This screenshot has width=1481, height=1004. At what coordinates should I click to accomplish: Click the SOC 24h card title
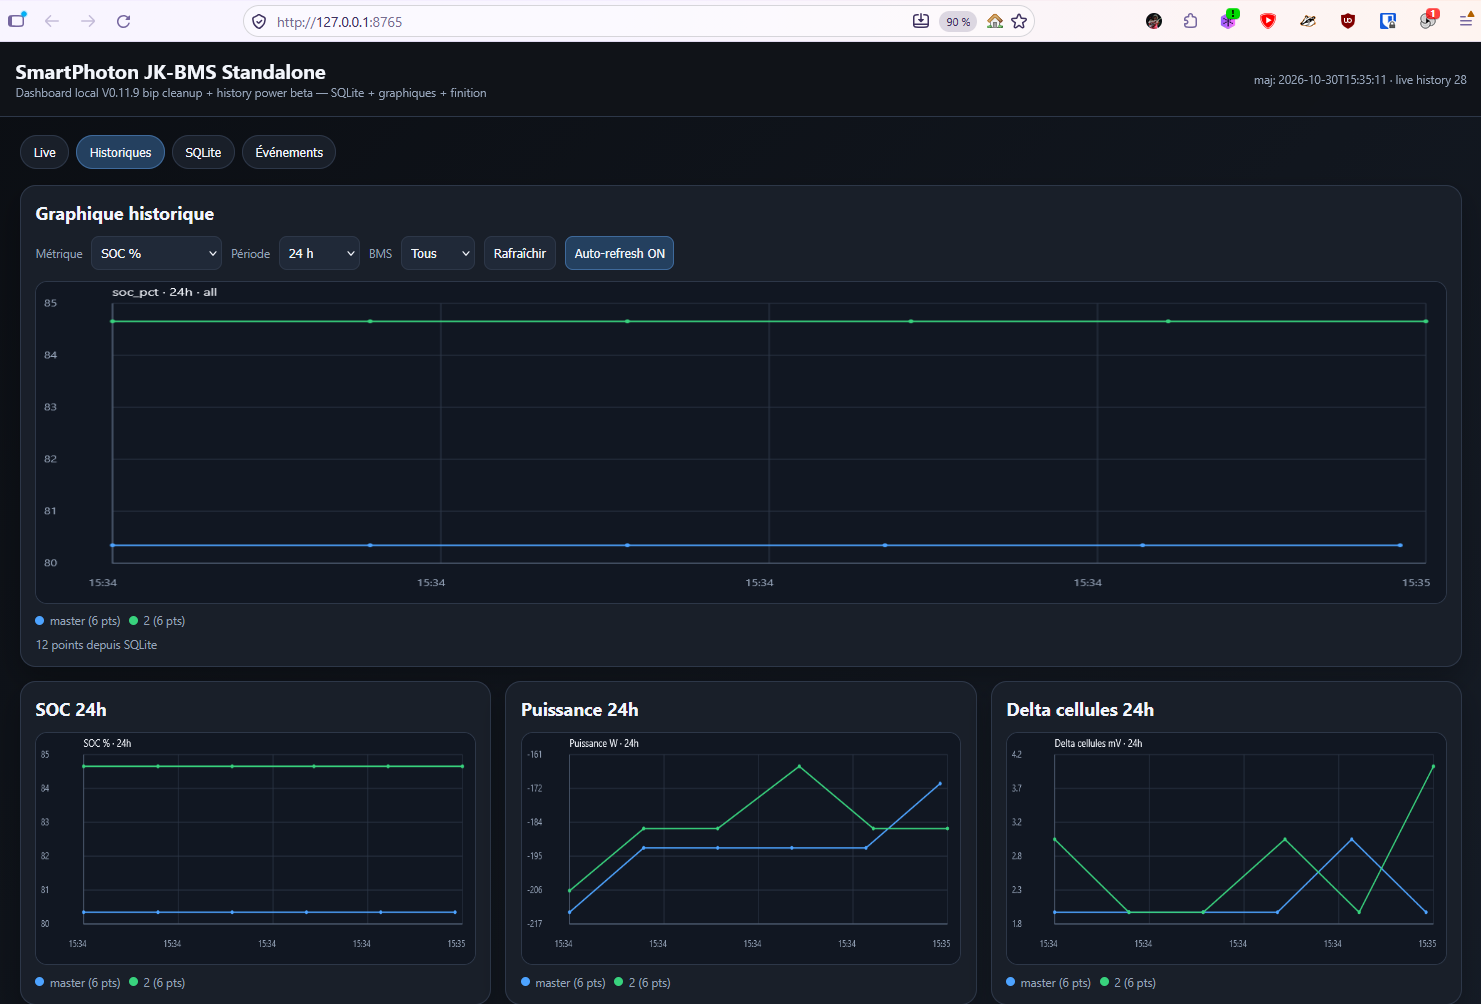71,709
